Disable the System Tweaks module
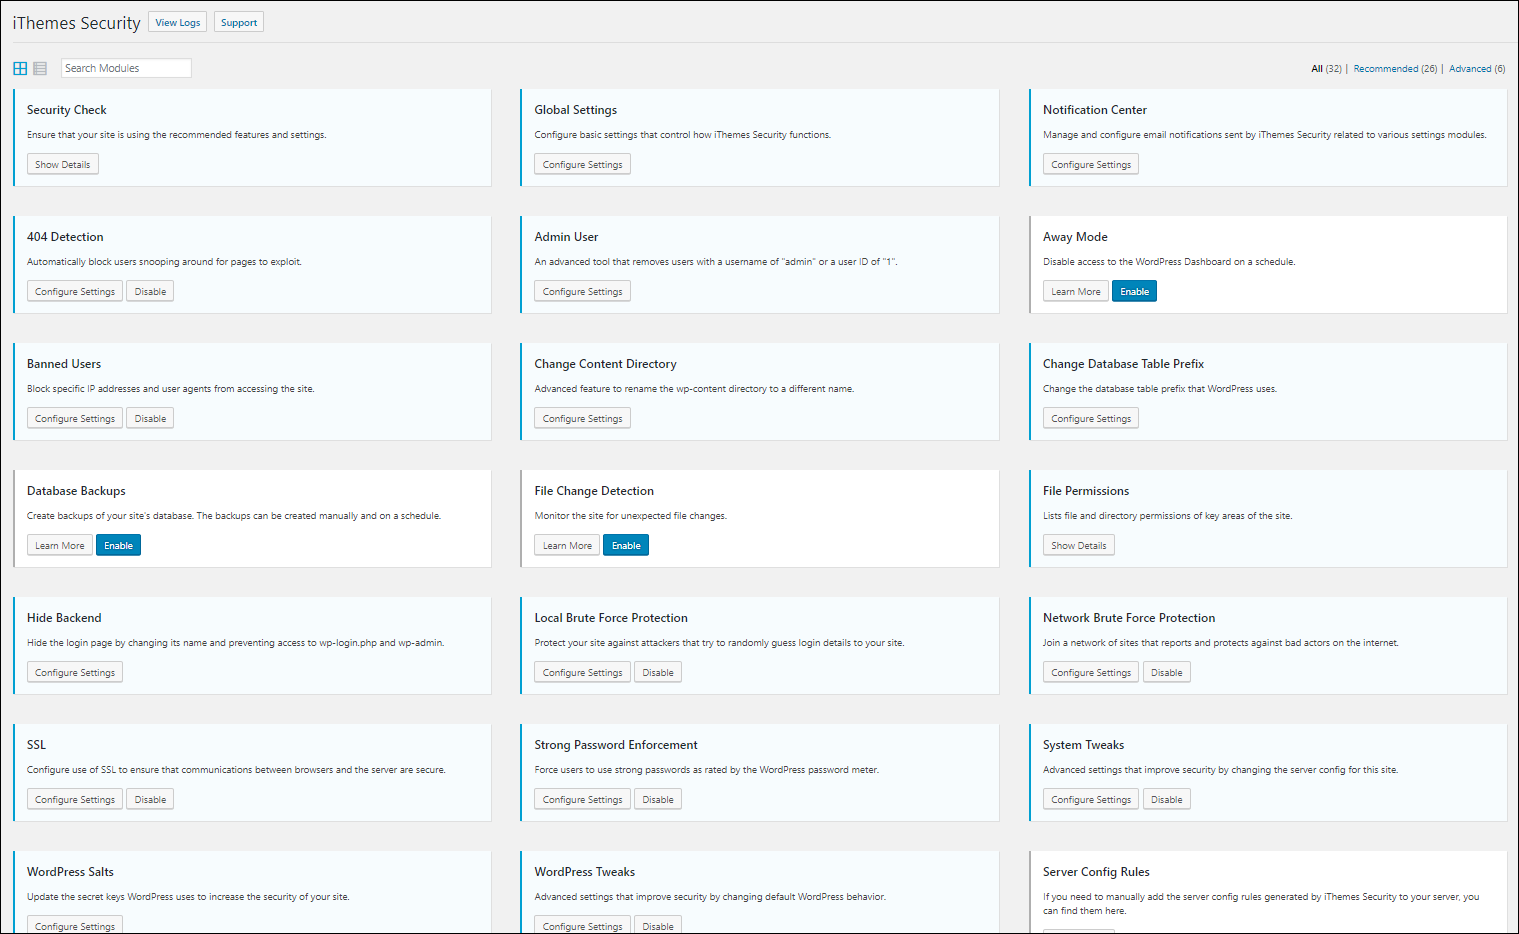1519x934 pixels. 1166,799
